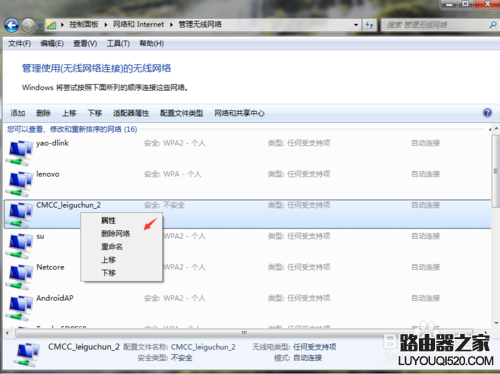Image resolution: width=500 pixels, height=374 pixels.
Task: Click the 上移 toolbar command
Action: click(69, 113)
